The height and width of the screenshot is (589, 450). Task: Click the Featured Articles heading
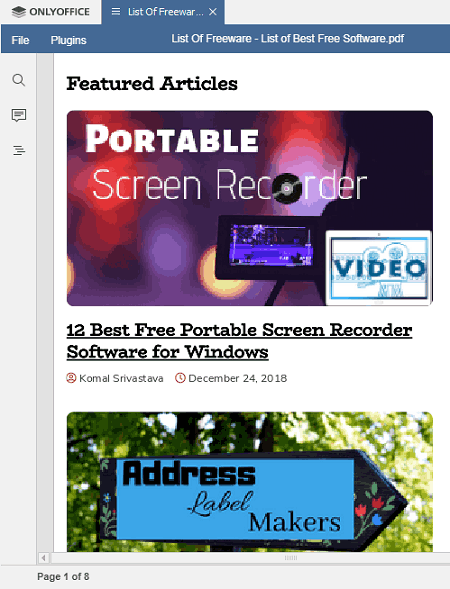(x=152, y=83)
